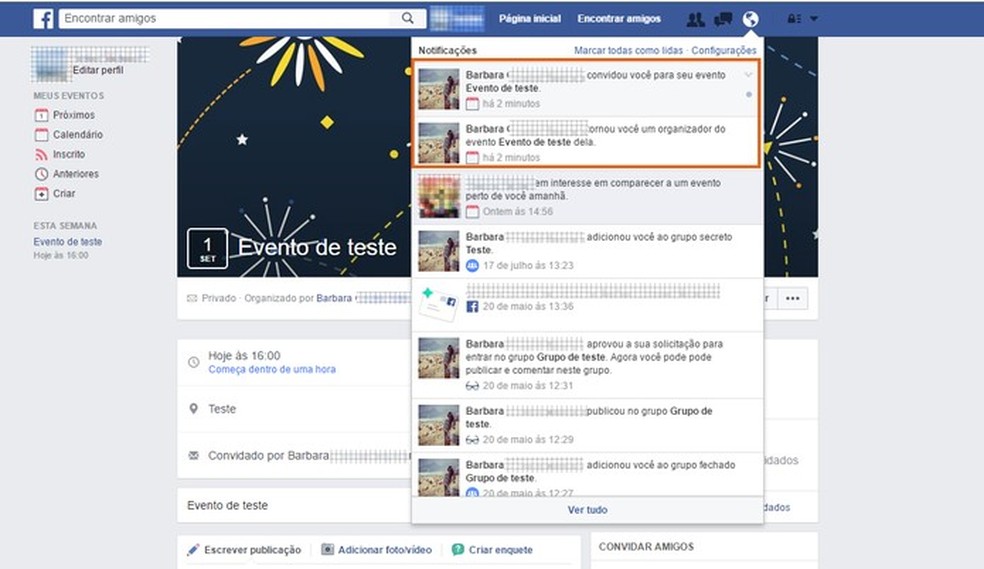Select Criar in Meus Eventos
This screenshot has height=569, width=984.
click(64, 194)
